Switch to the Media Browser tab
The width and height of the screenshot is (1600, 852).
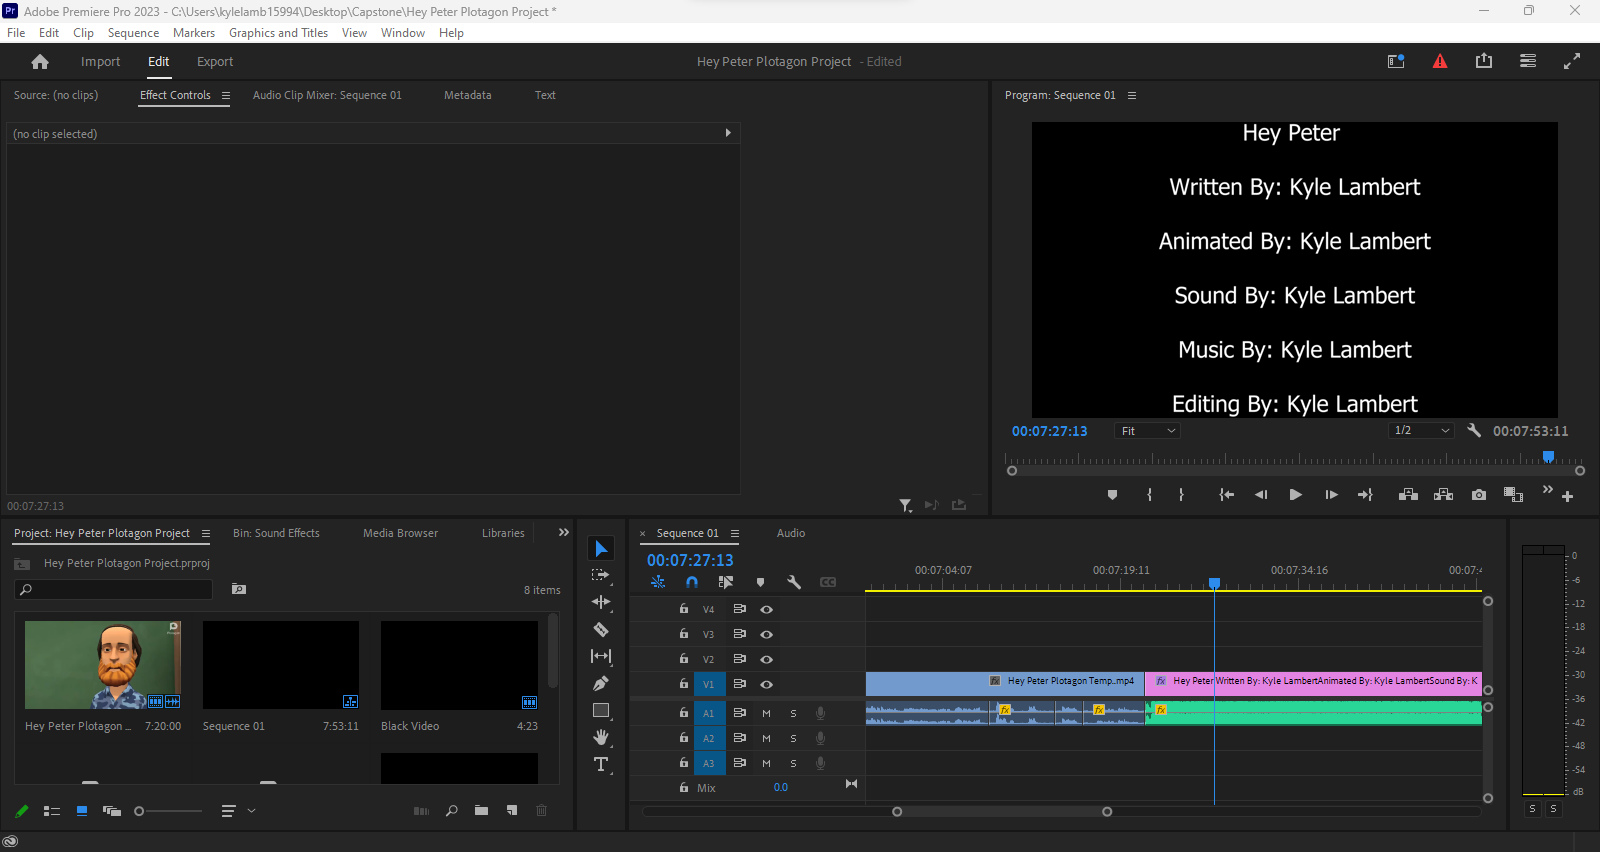tap(400, 533)
